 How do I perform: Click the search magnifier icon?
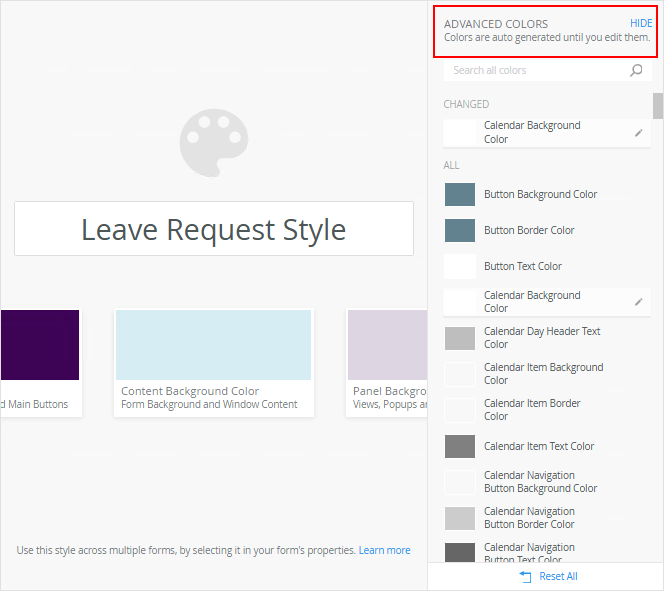636,71
